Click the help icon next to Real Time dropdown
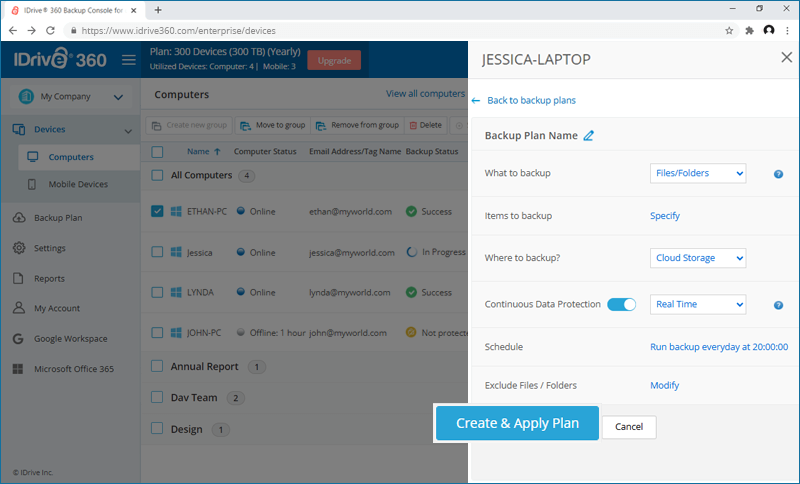This screenshot has width=800, height=484. [778, 305]
